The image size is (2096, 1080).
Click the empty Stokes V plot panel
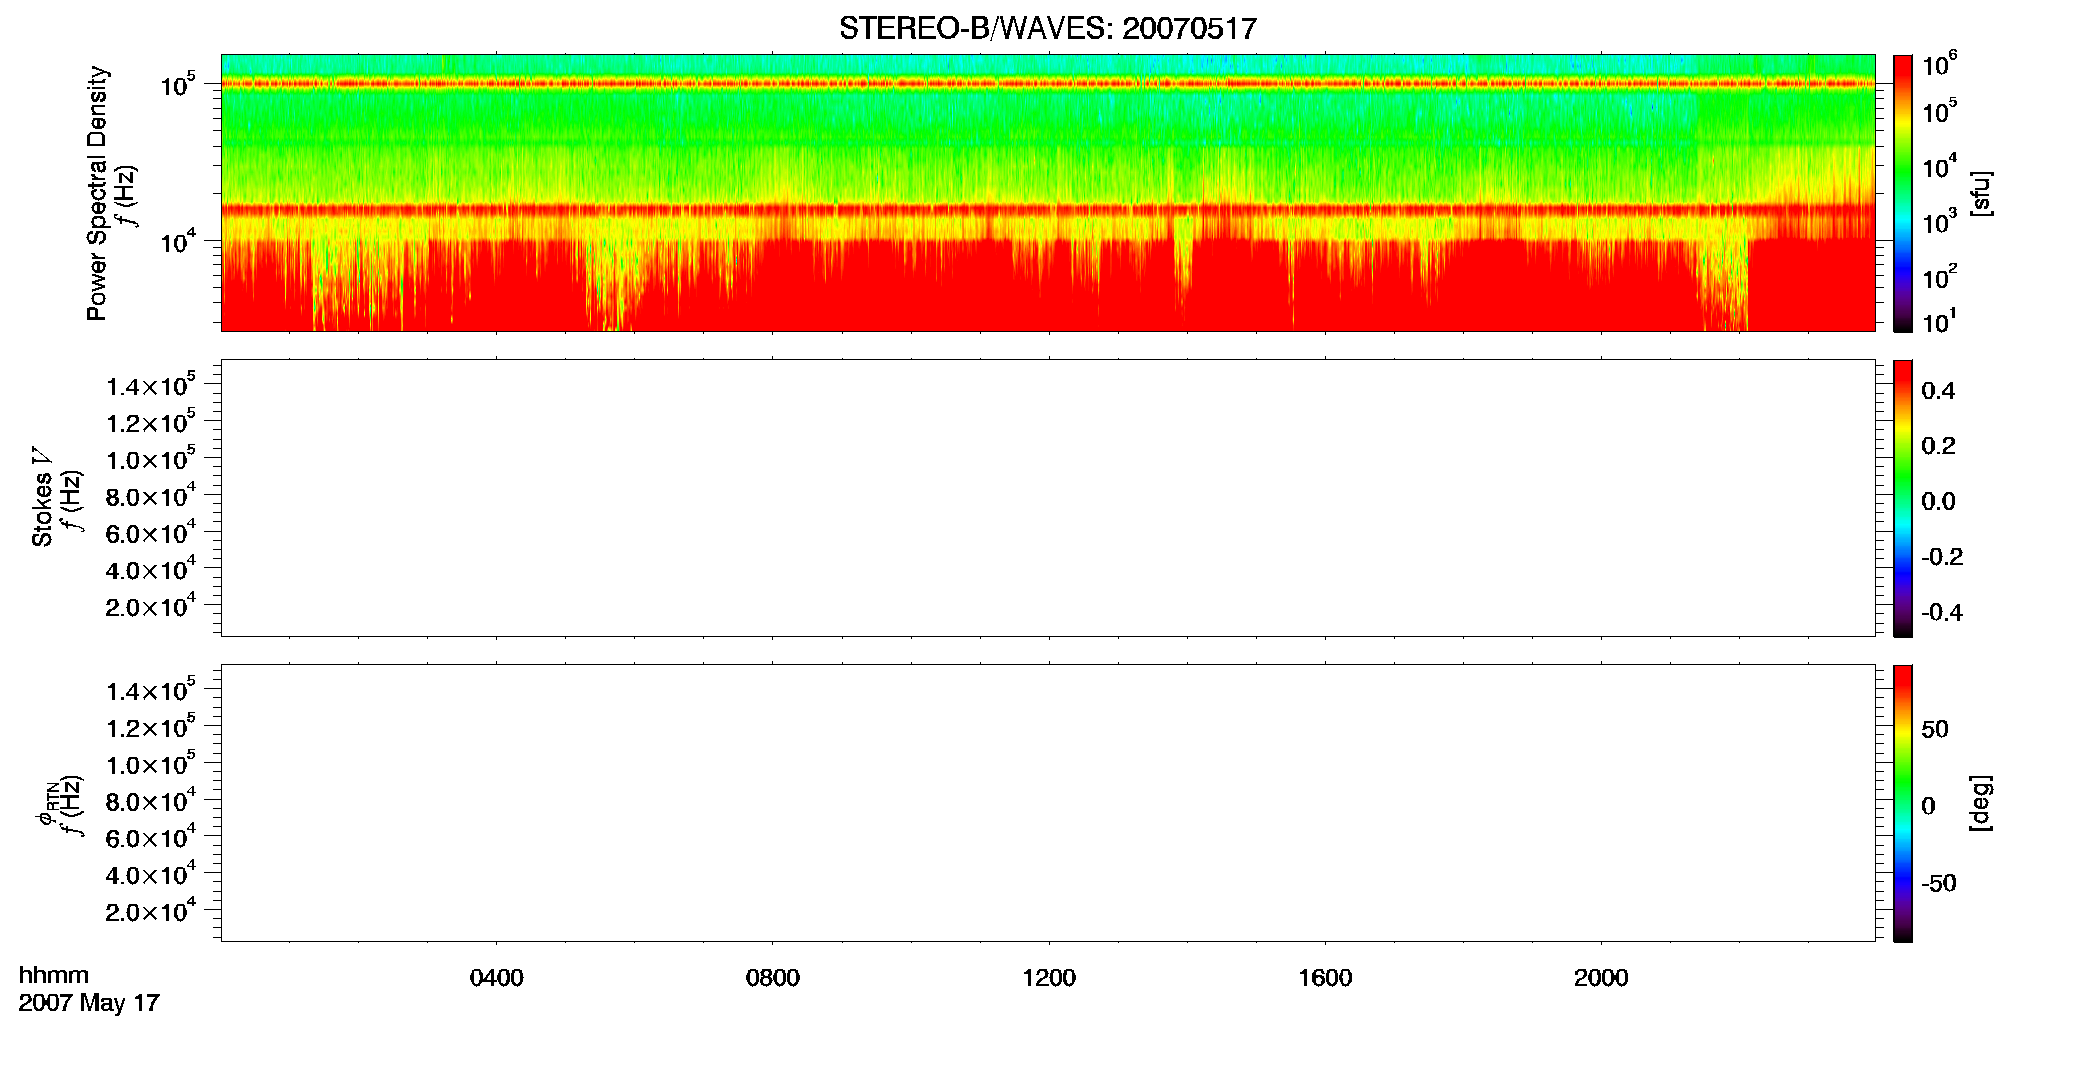coord(1047,498)
